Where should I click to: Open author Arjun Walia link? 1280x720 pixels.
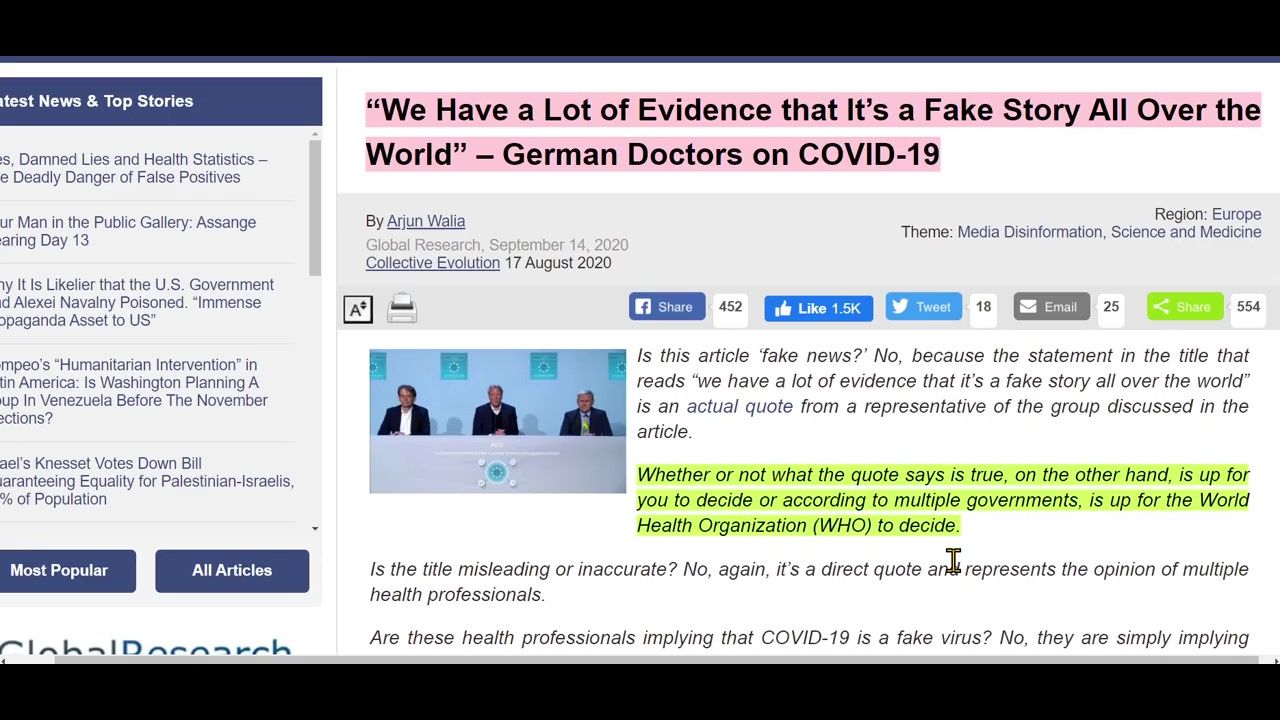426,221
